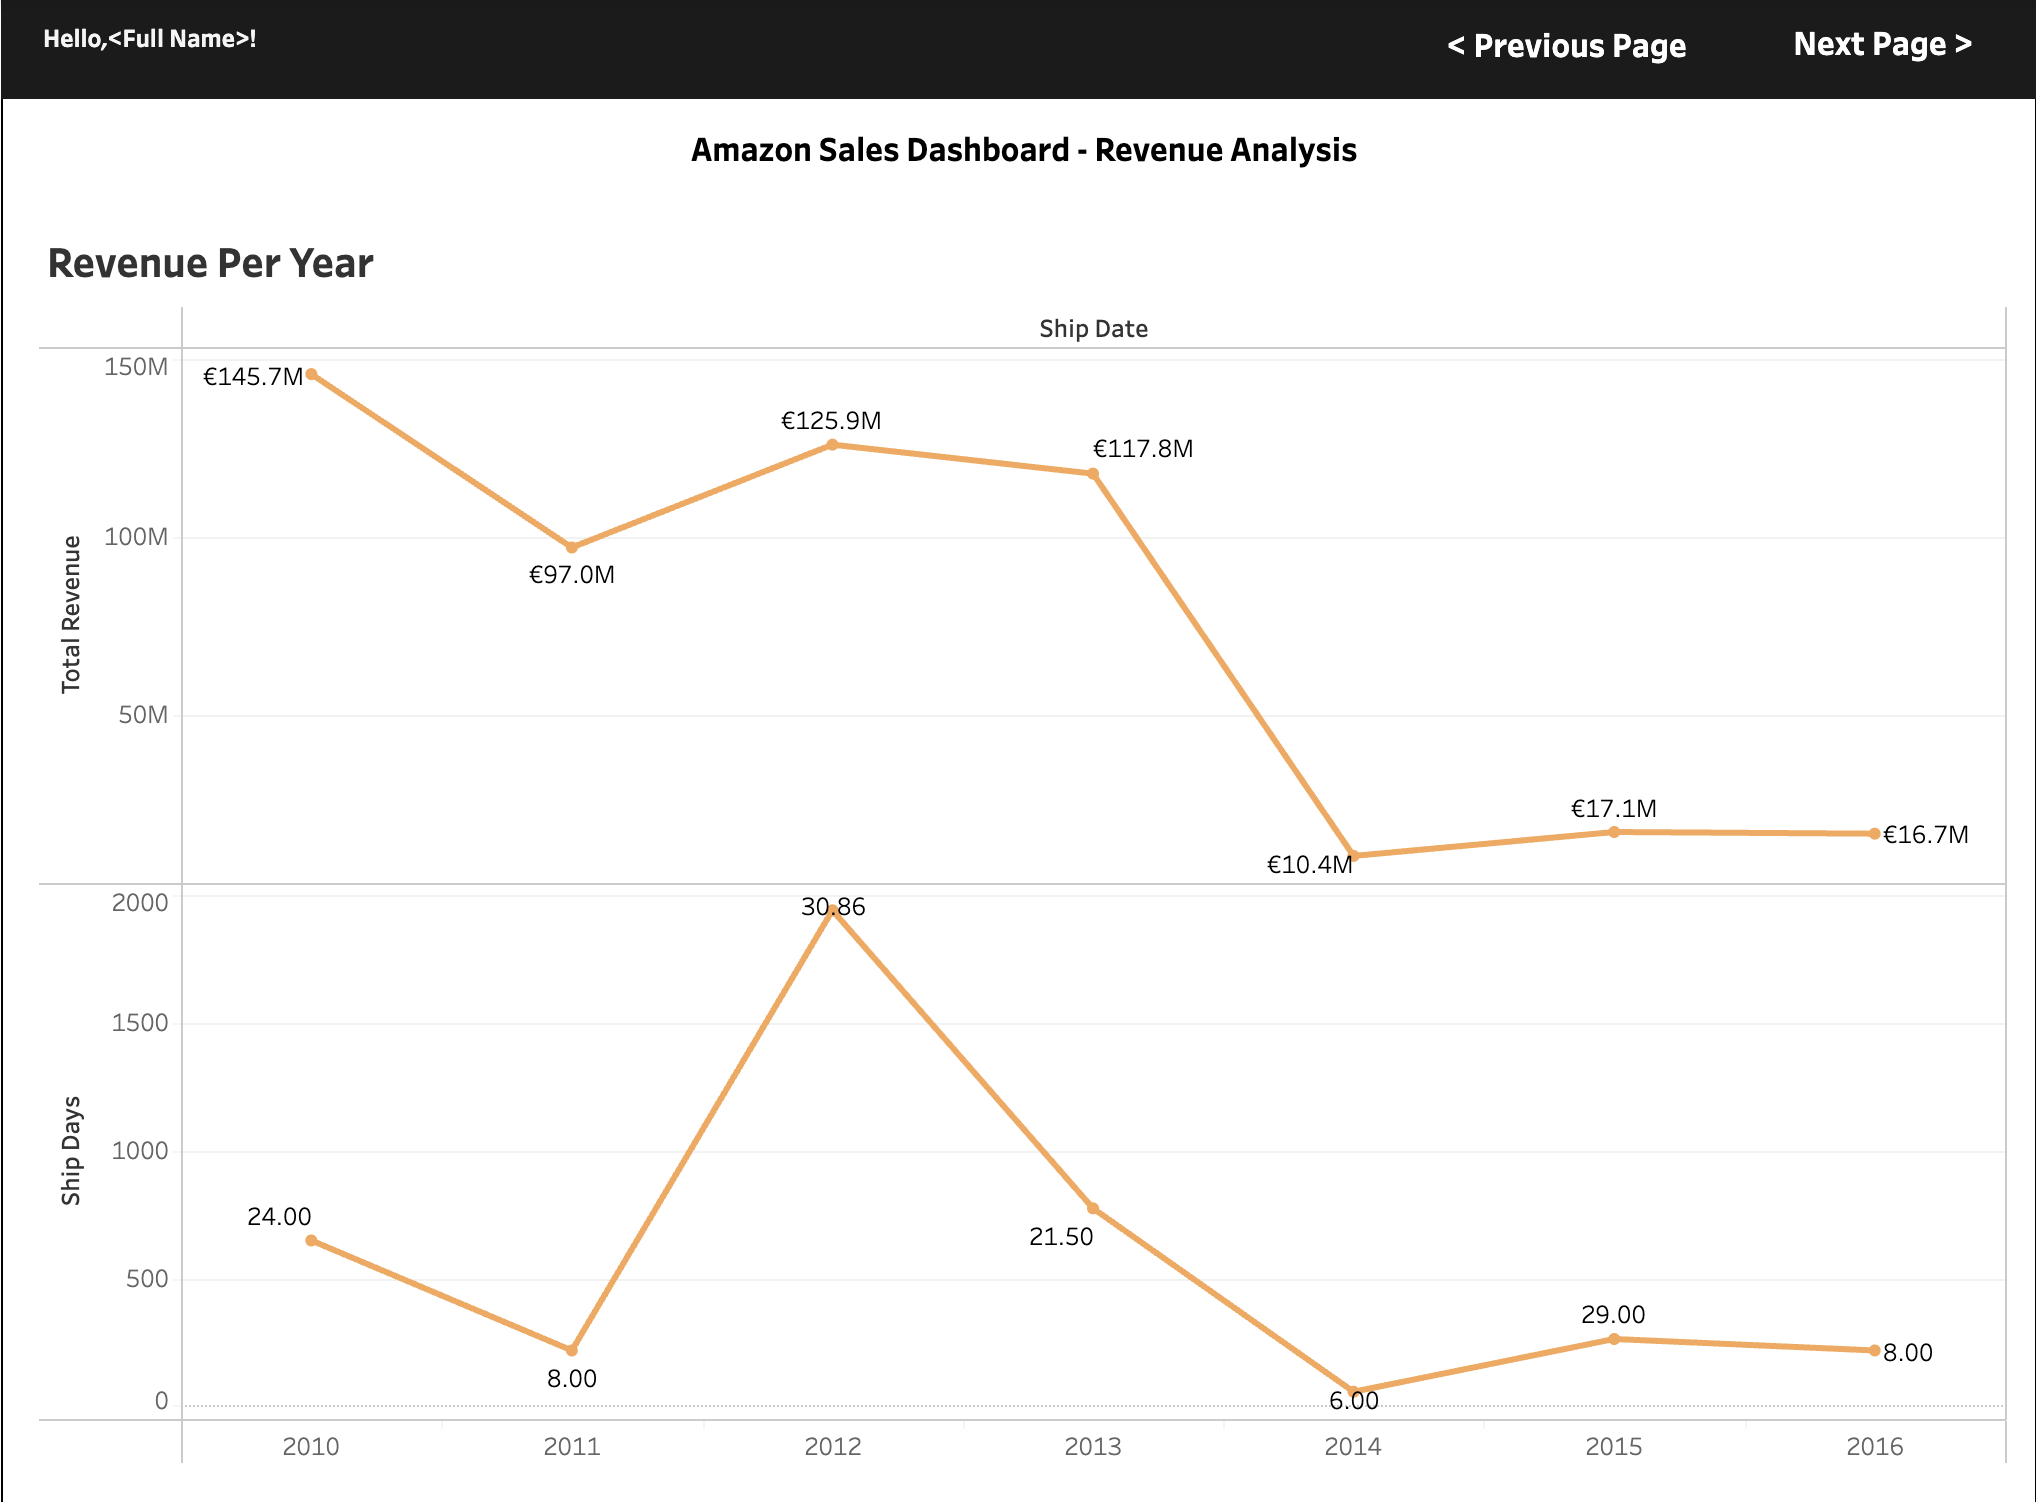Click the €97.0M data point for 2011
The height and width of the screenshot is (1502, 2036).
572,547
